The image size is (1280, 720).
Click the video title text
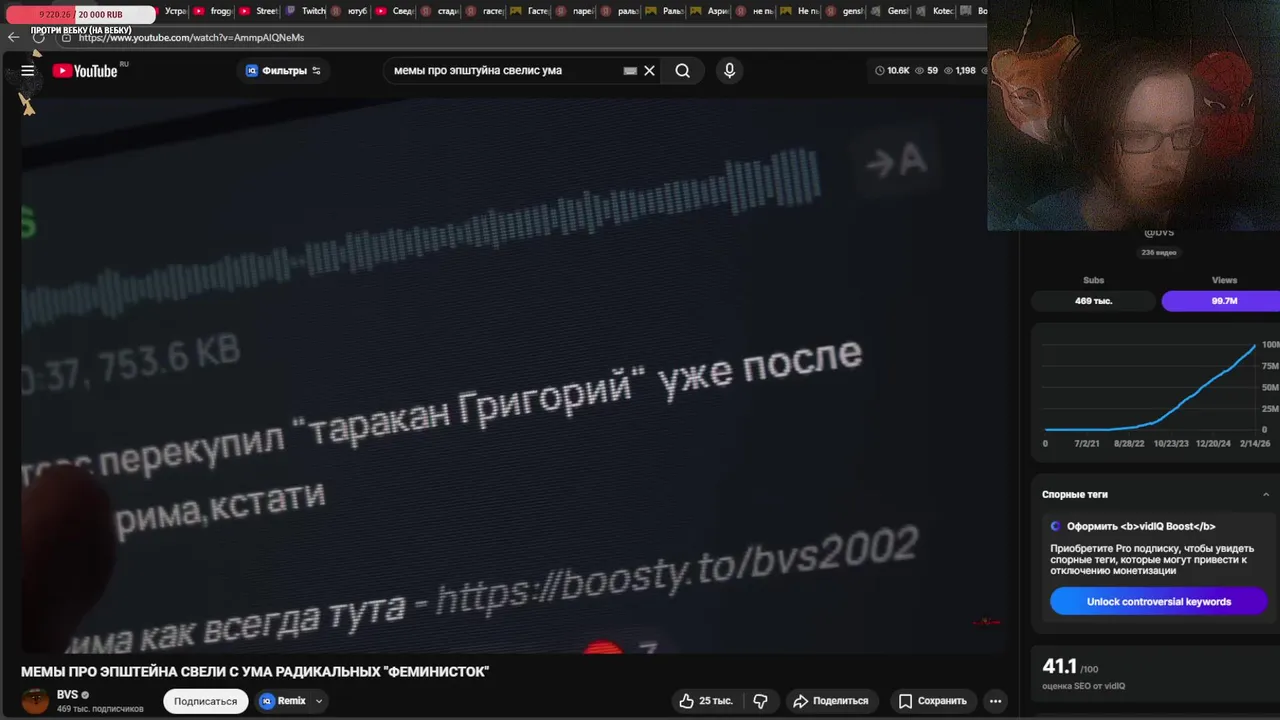click(x=255, y=672)
